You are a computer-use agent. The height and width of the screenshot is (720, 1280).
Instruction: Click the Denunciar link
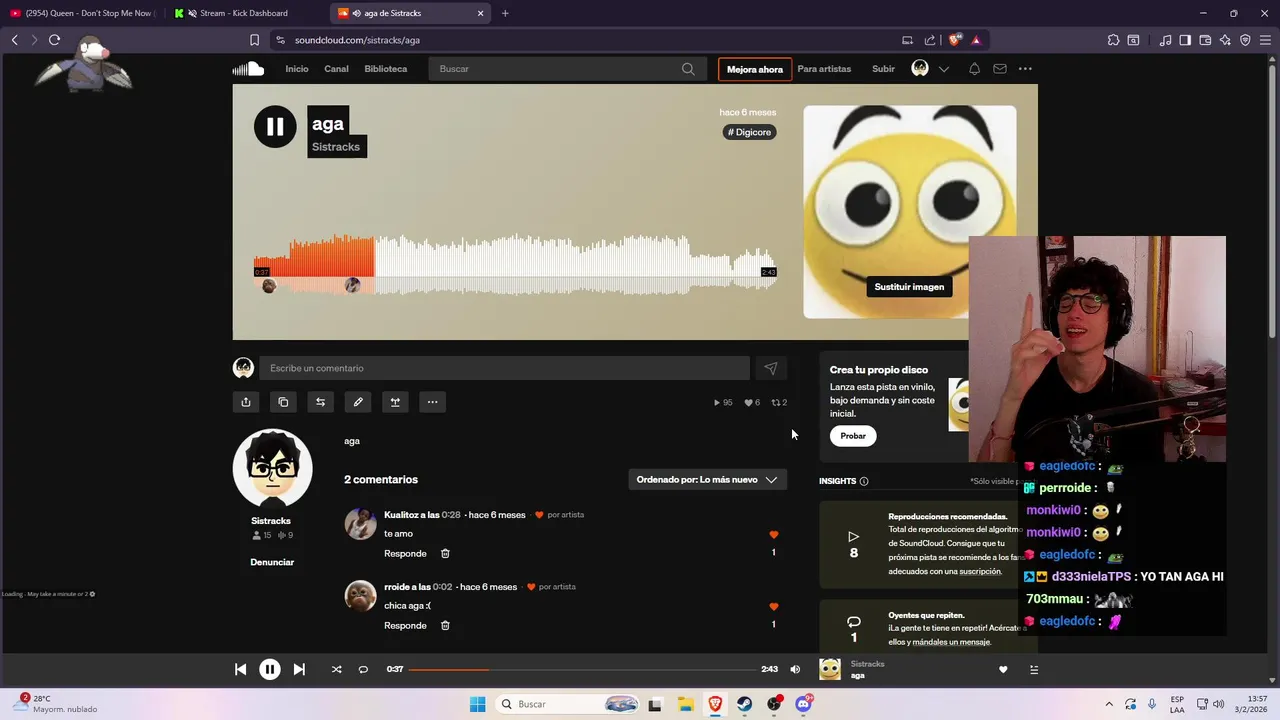click(x=272, y=562)
